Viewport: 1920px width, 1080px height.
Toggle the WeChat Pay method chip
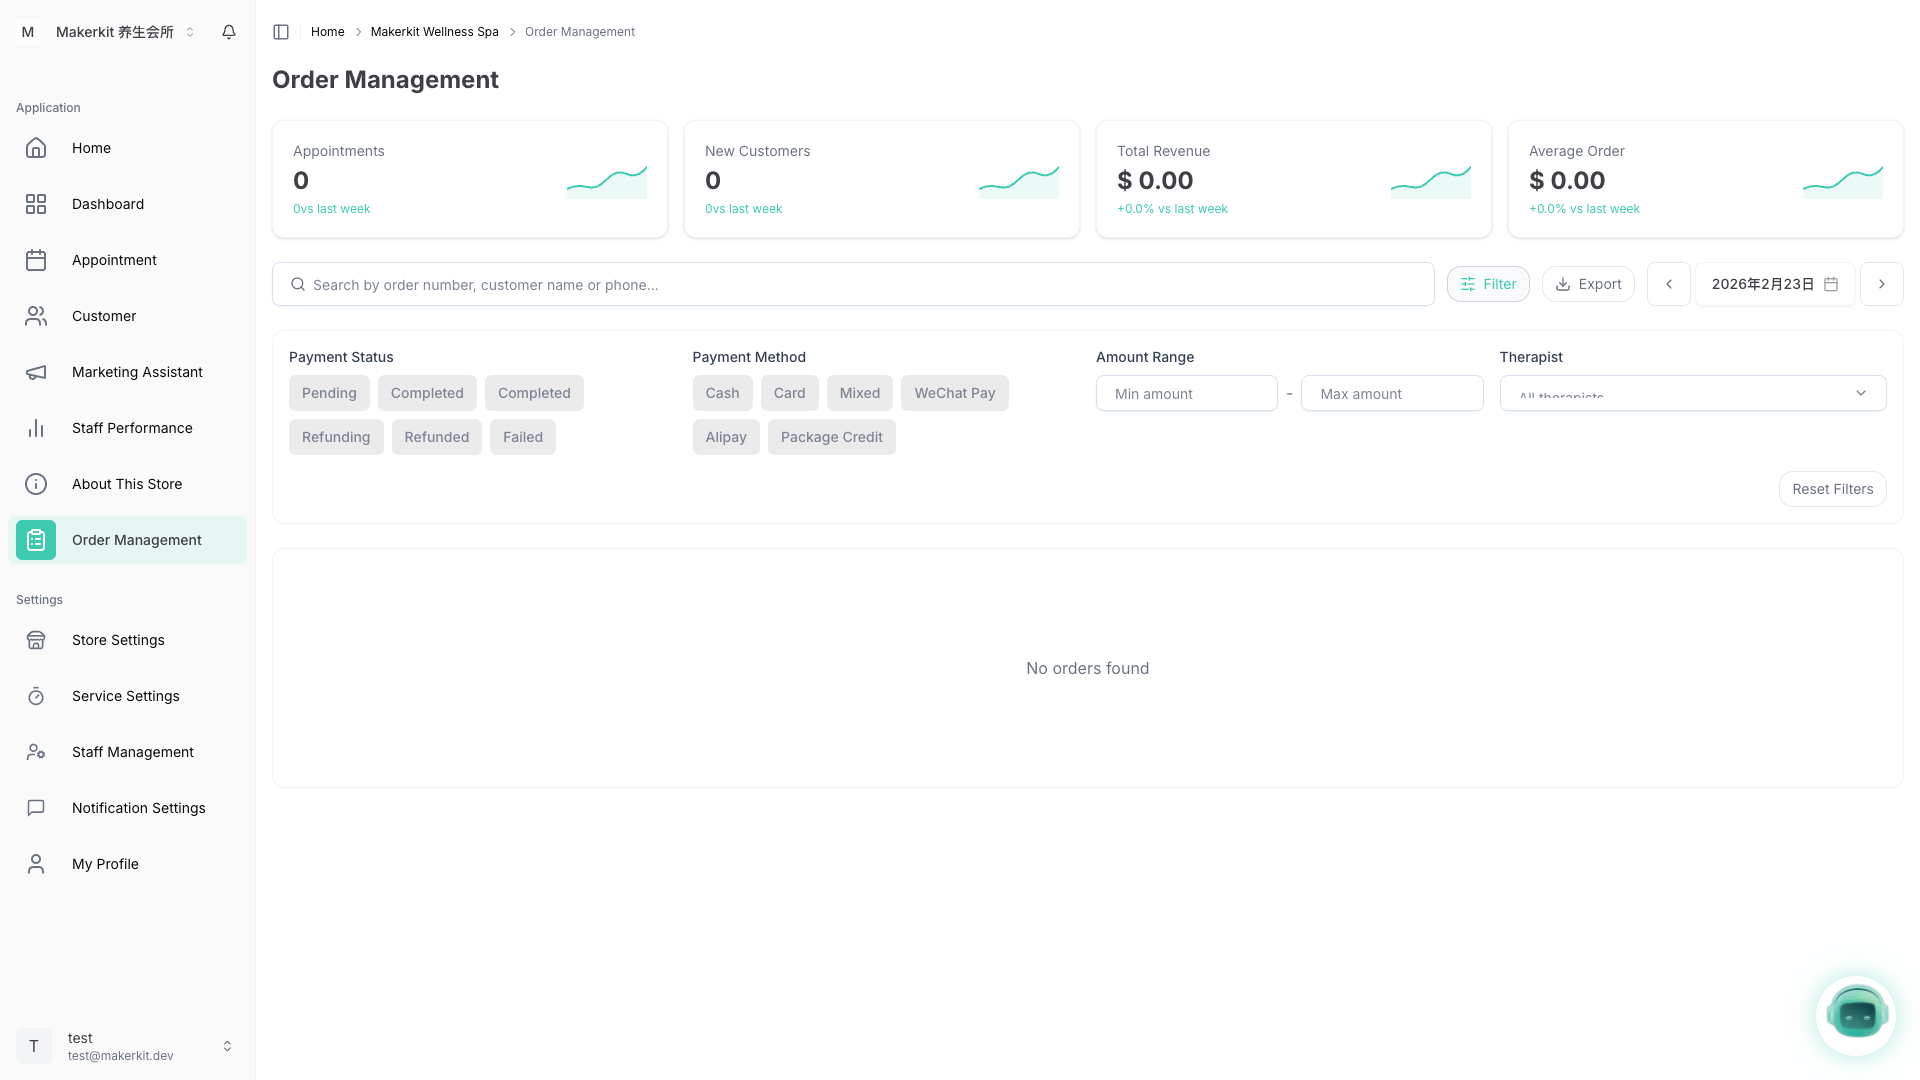(954, 393)
